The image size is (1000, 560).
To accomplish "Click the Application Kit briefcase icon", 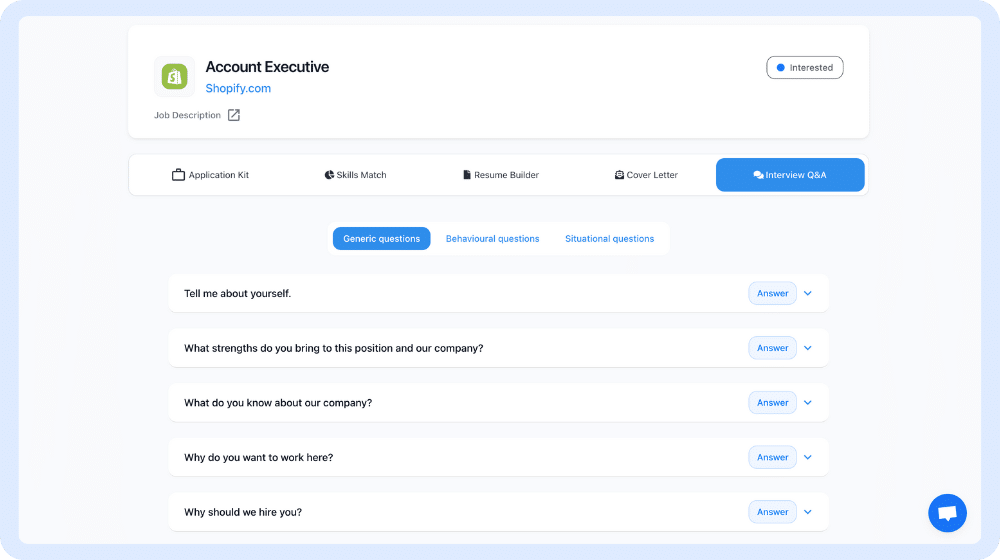I will click(x=179, y=175).
